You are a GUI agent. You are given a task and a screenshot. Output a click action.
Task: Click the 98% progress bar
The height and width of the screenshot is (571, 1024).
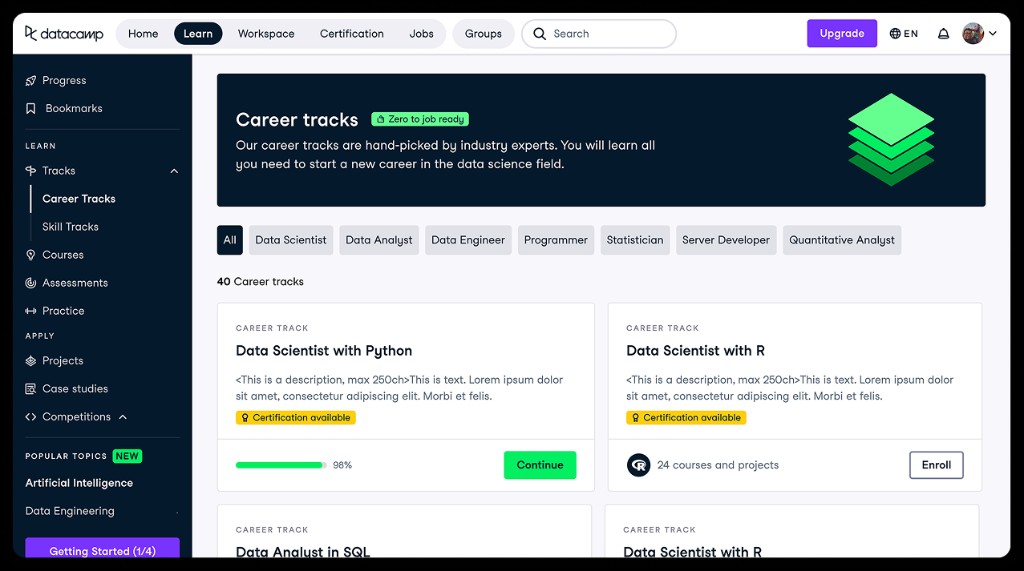[x=281, y=465]
